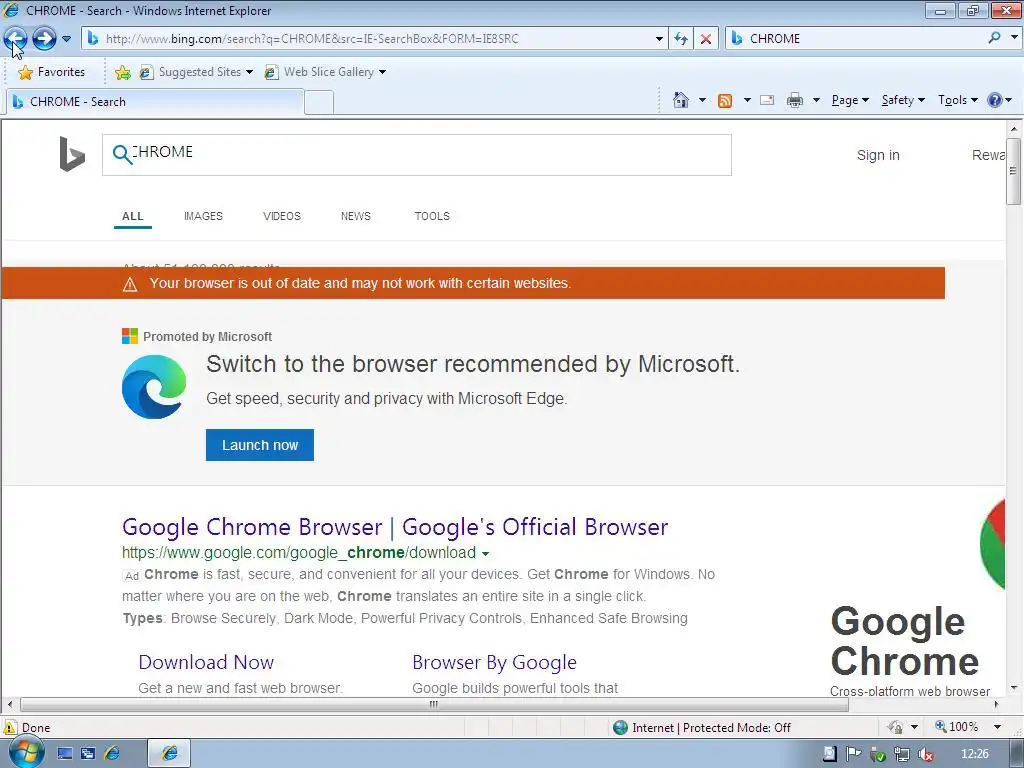Open the Download Now link
Viewport: 1024px width, 768px height.
(x=206, y=662)
